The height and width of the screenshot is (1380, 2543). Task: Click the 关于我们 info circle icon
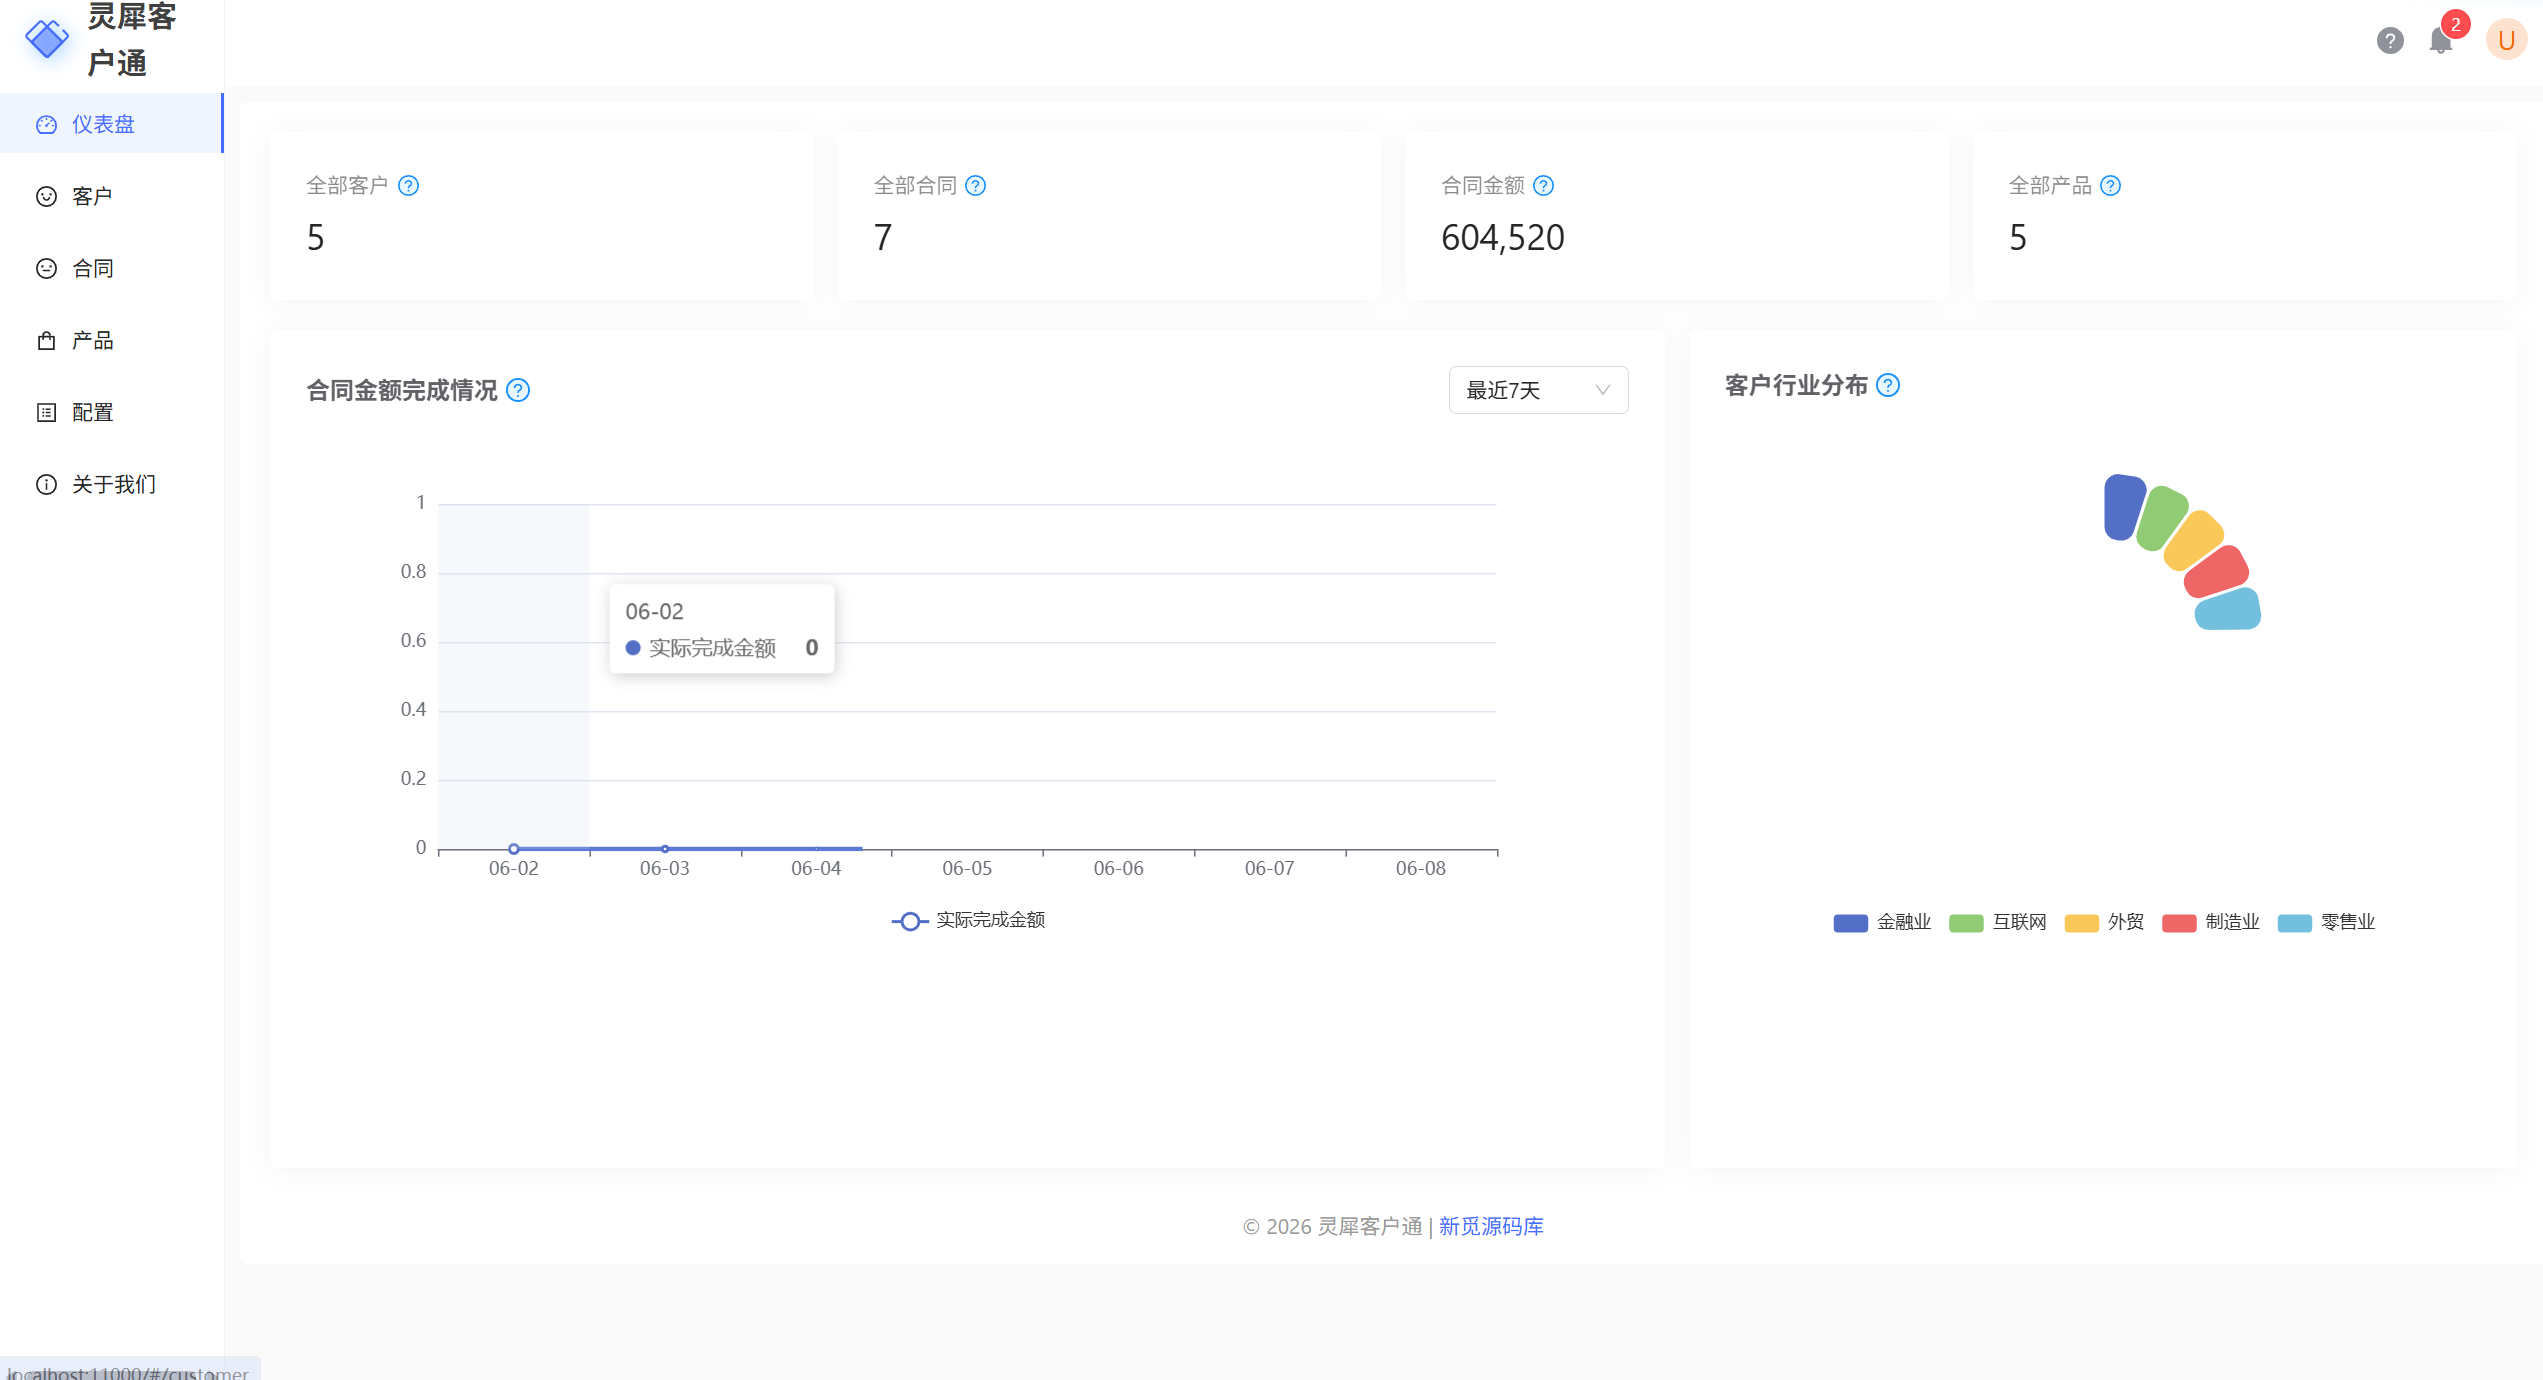[46, 484]
